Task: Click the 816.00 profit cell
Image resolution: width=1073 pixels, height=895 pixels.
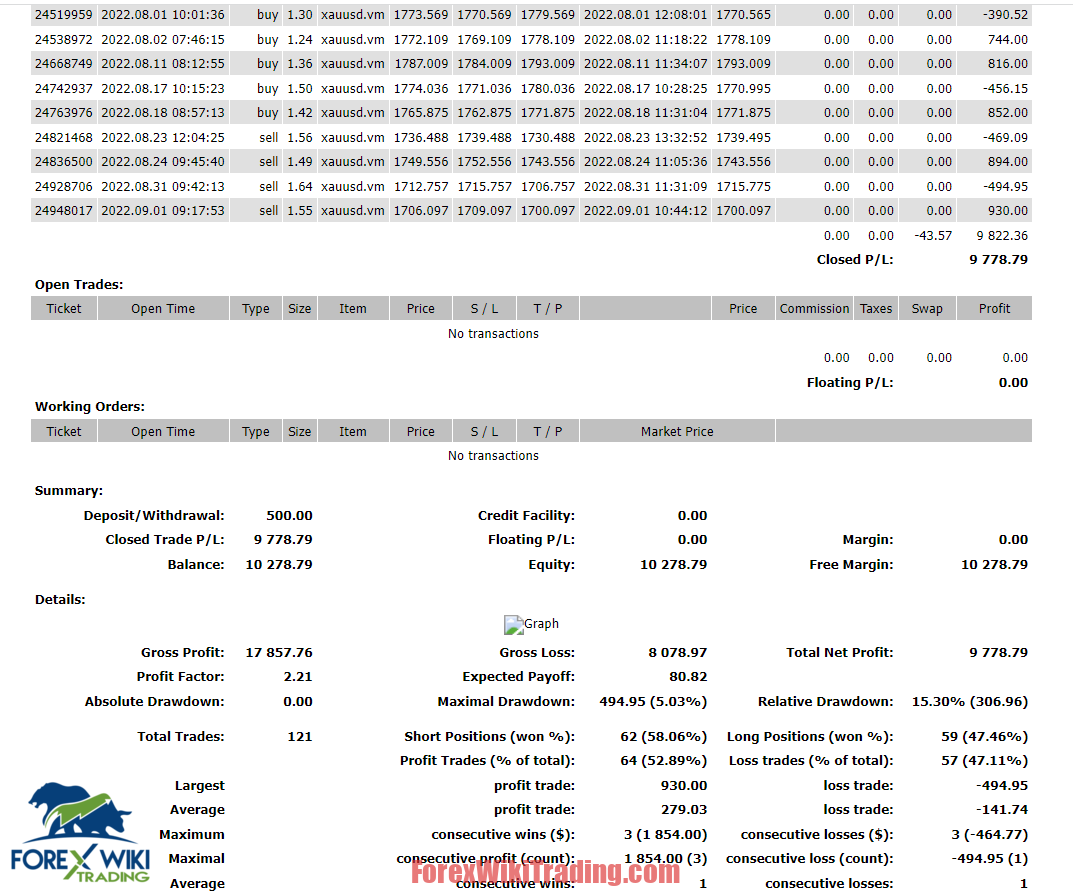Action: (x=1008, y=64)
